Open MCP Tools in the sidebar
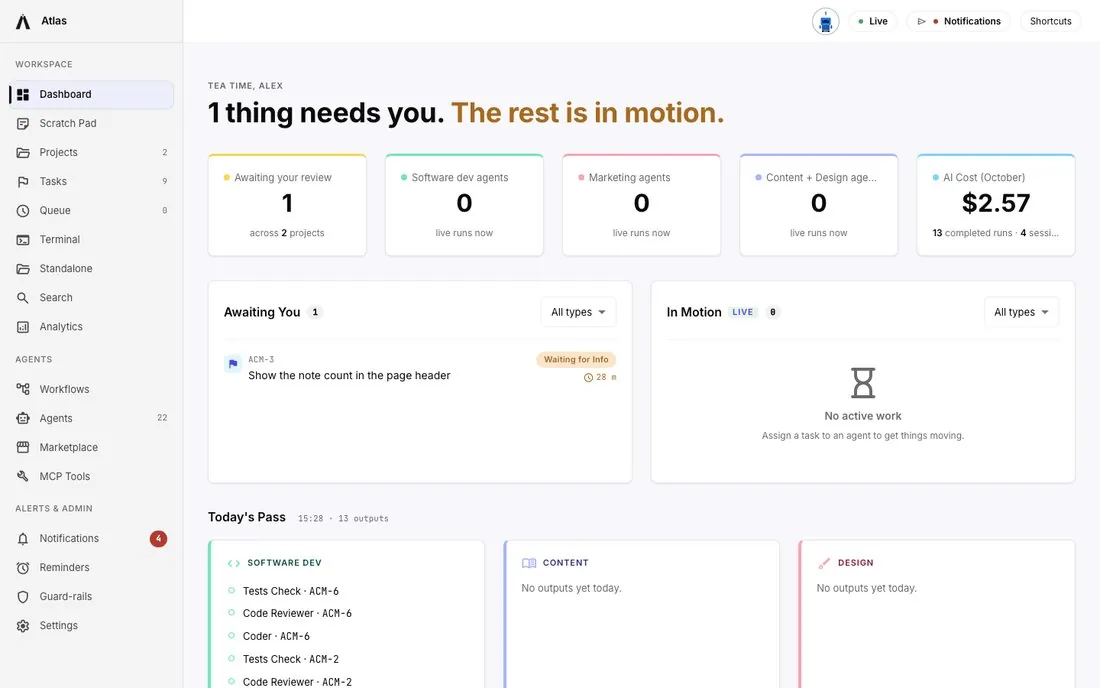This screenshot has height=688, width=1100. click(92, 476)
